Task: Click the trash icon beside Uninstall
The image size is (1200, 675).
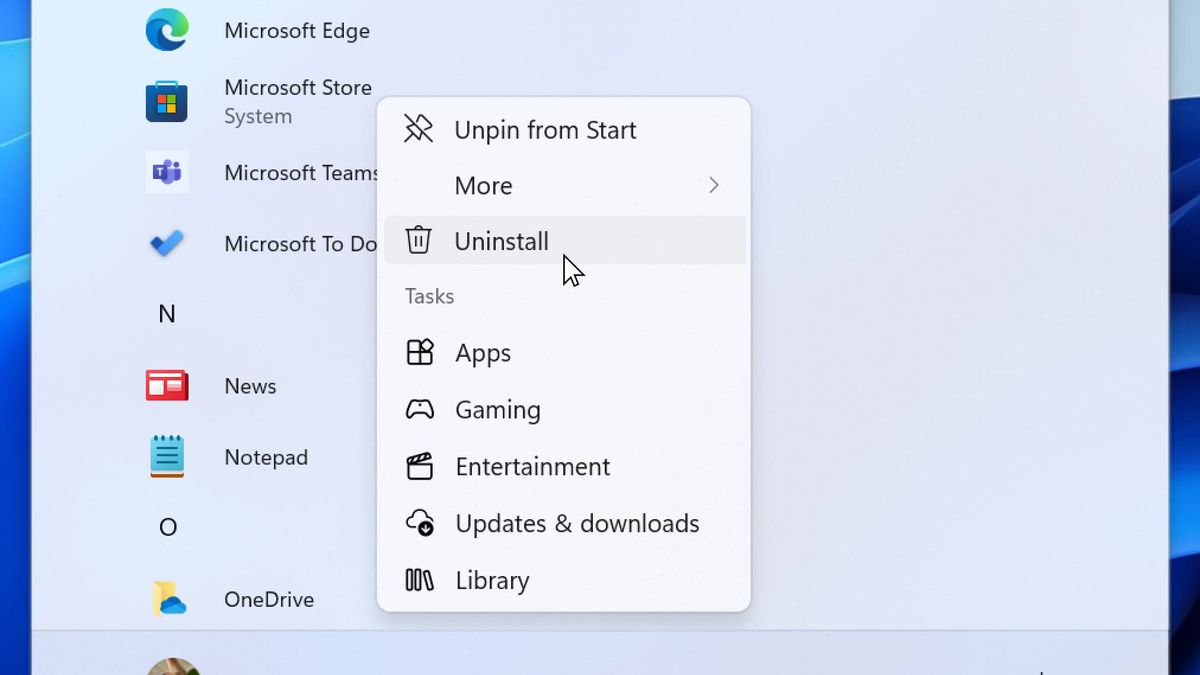Action: 419,240
